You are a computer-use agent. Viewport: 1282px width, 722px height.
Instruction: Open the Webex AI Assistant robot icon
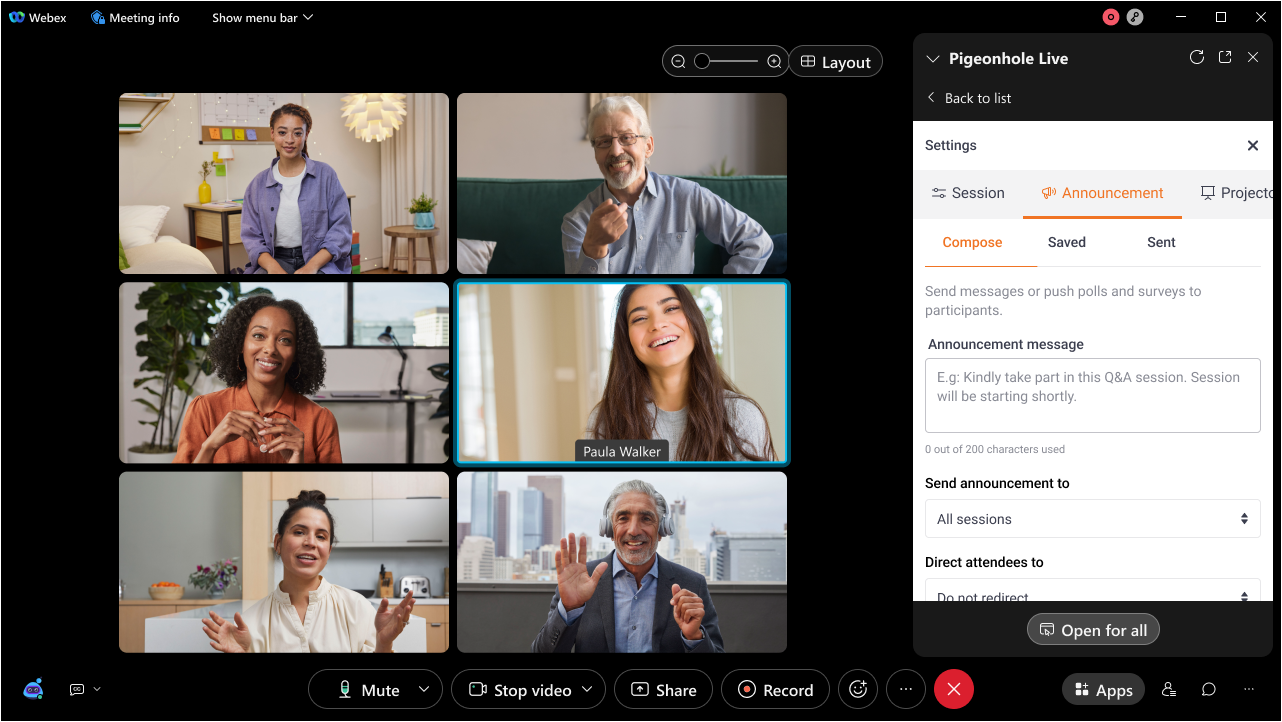34,689
